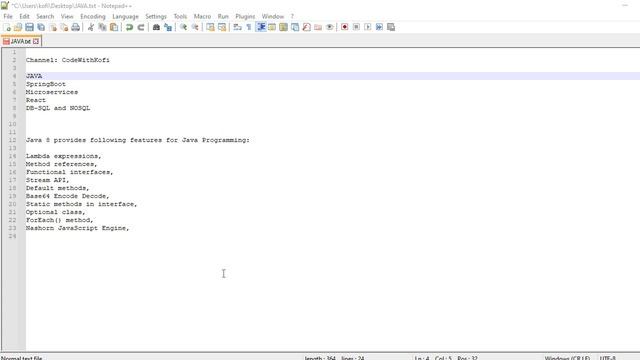Viewport: 640px width, 360px height.
Task: Open the Function List panel icon
Action: (x=307, y=27)
